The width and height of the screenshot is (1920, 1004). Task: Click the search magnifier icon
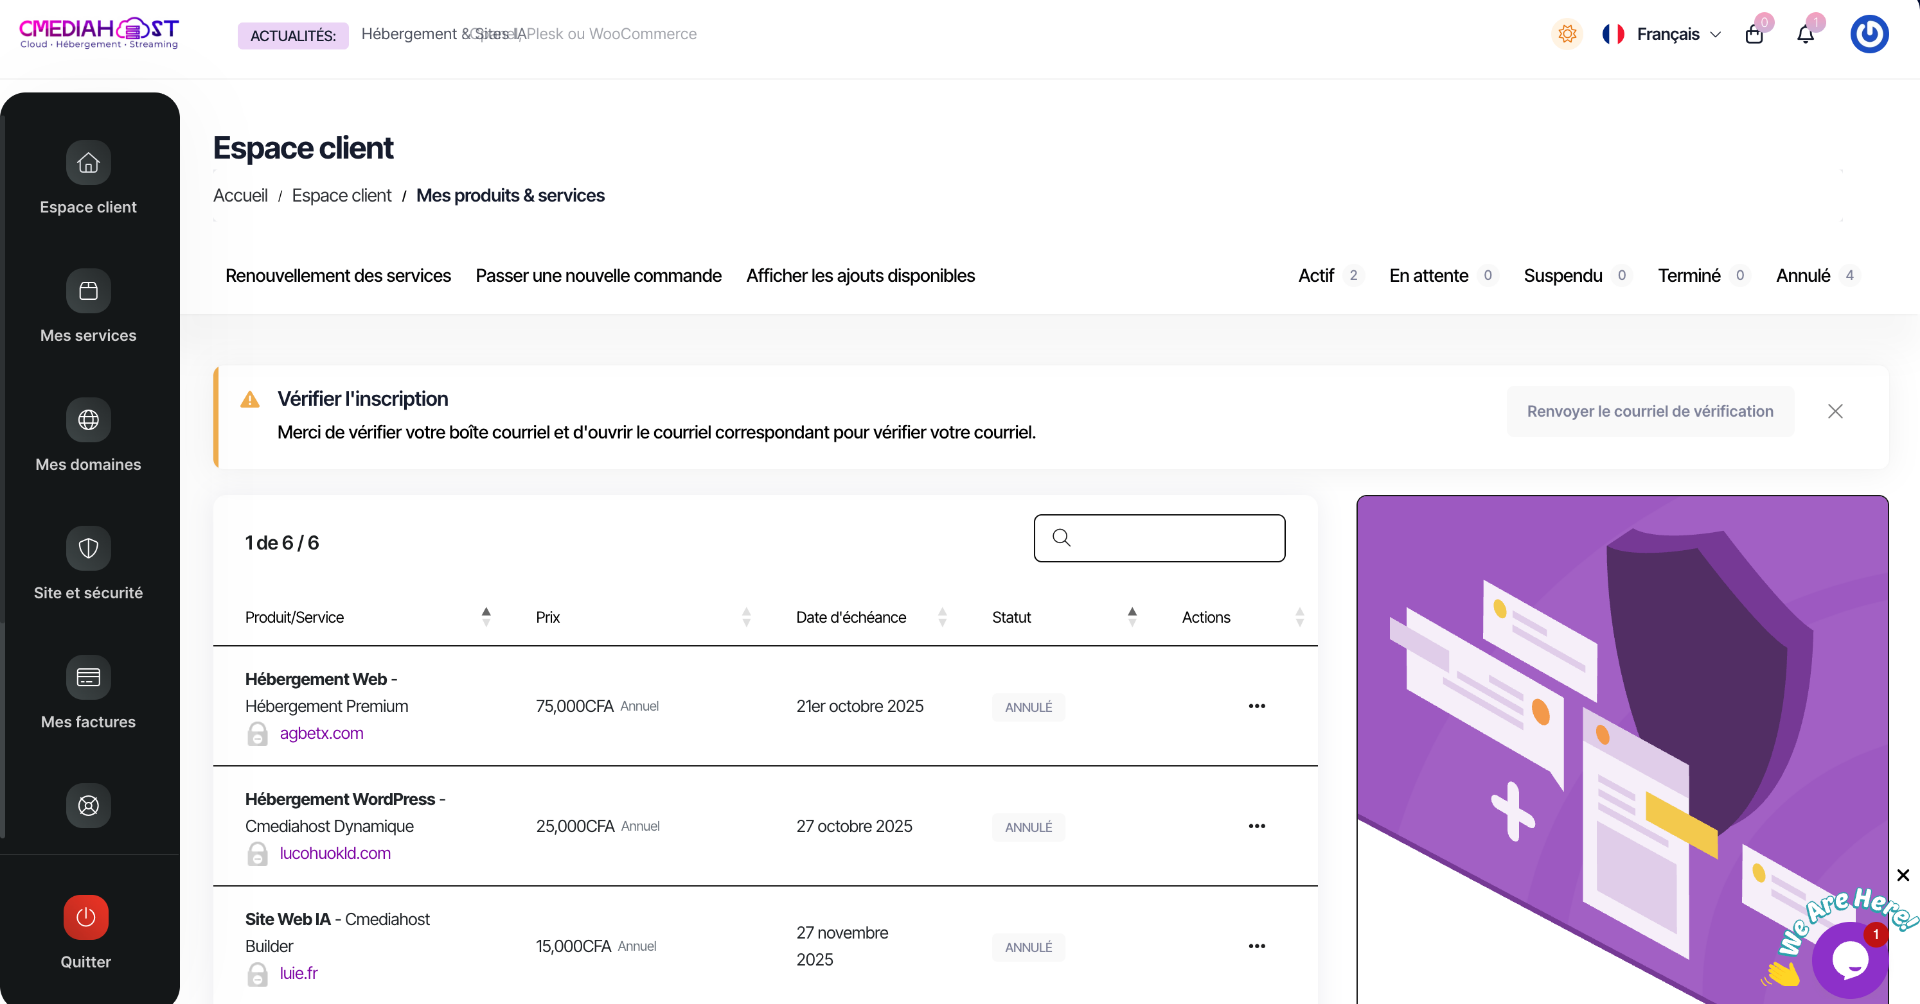coord(1062,538)
